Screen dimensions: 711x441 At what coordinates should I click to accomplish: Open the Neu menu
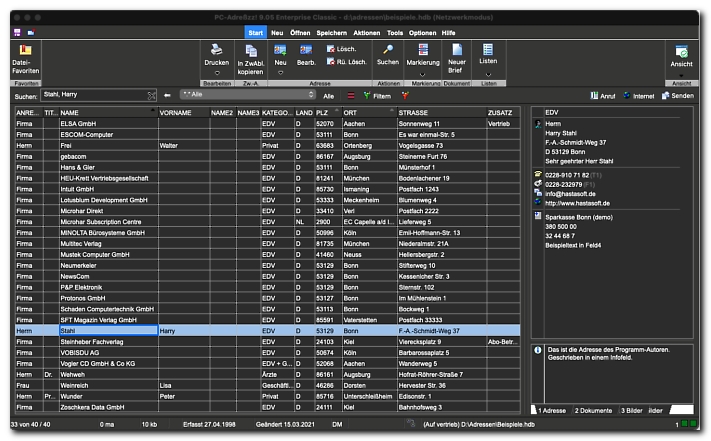coord(277,33)
